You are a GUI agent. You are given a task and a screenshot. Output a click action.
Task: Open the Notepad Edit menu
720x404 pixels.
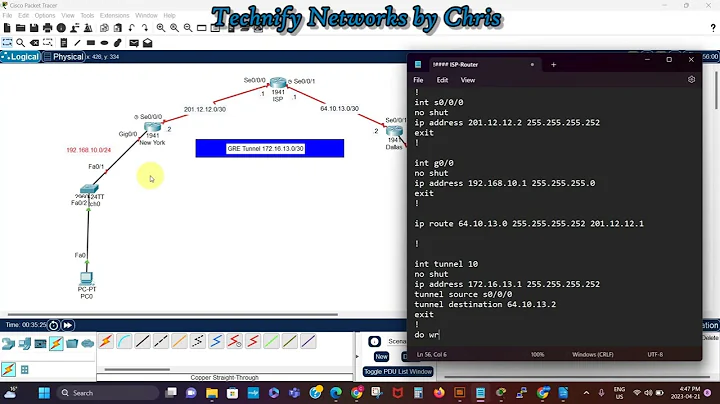(442, 80)
